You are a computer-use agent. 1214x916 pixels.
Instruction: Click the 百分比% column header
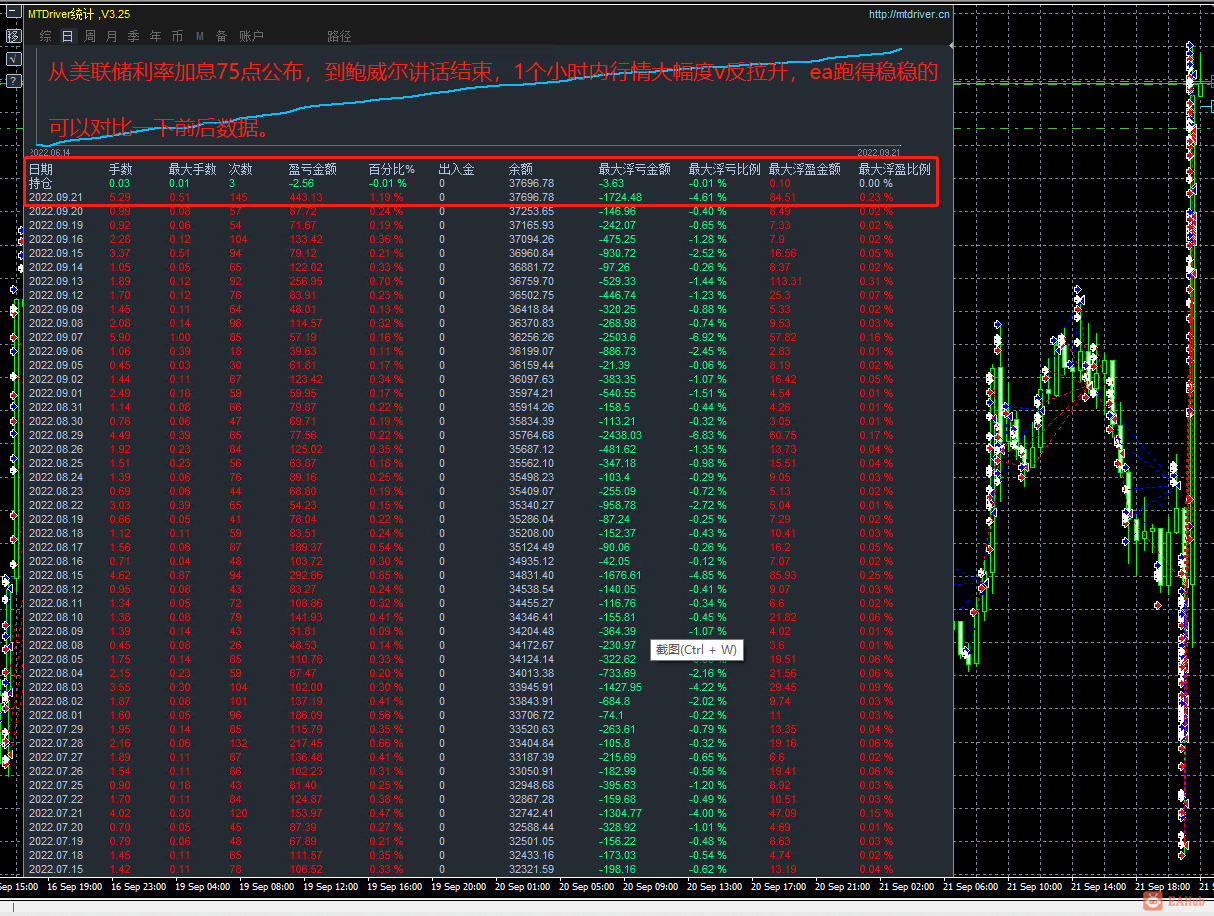391,170
